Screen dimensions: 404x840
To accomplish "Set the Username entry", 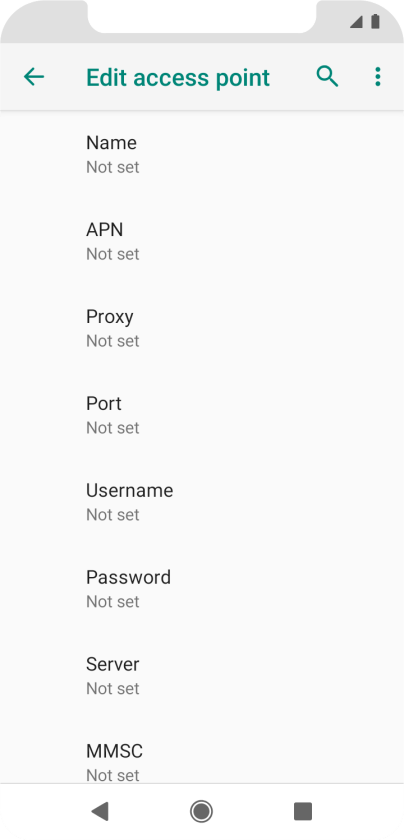I will tap(202, 502).
